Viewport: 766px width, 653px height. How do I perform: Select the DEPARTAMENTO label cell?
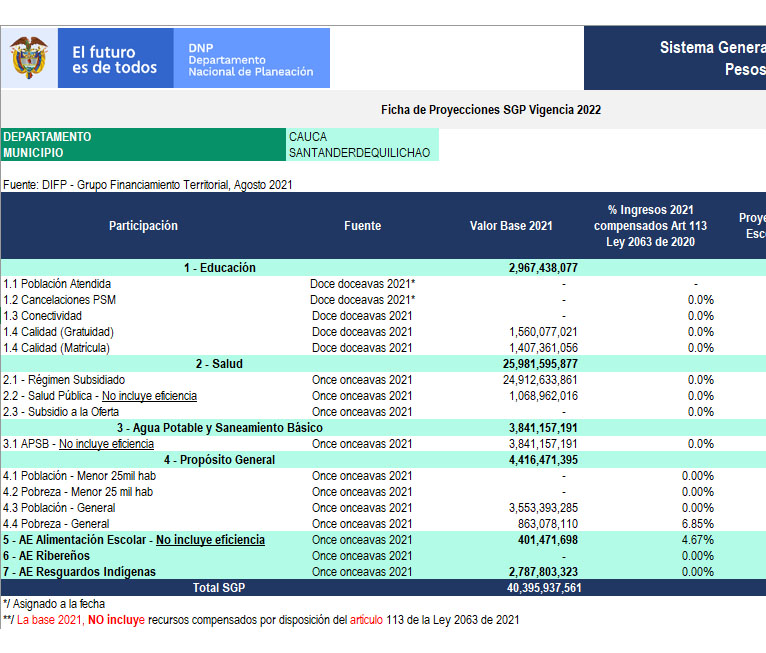tap(143, 136)
